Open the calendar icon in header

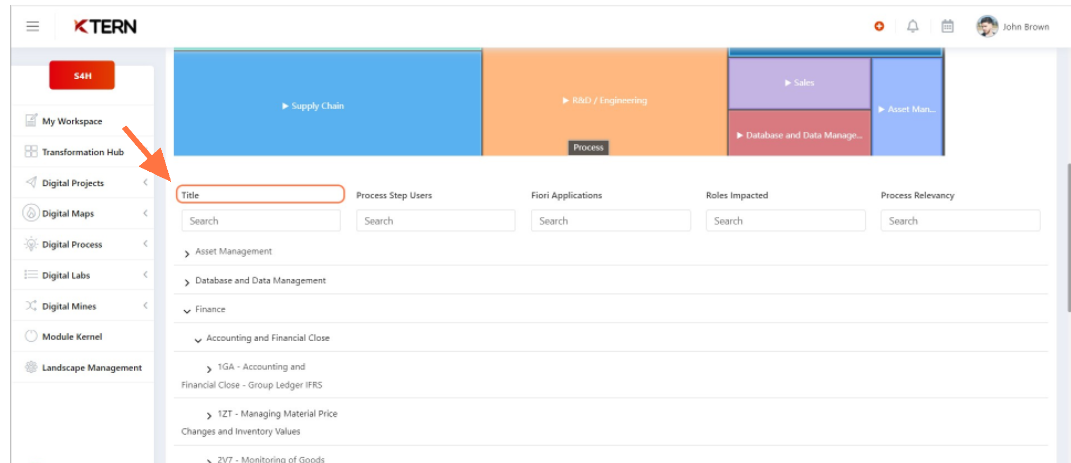(947, 26)
